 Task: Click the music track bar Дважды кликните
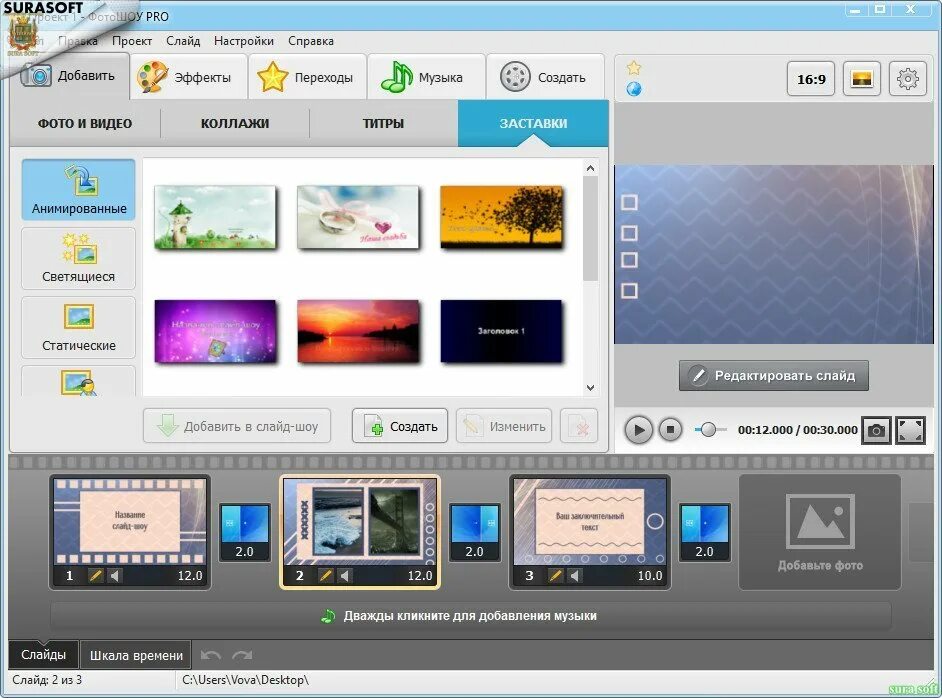470,616
